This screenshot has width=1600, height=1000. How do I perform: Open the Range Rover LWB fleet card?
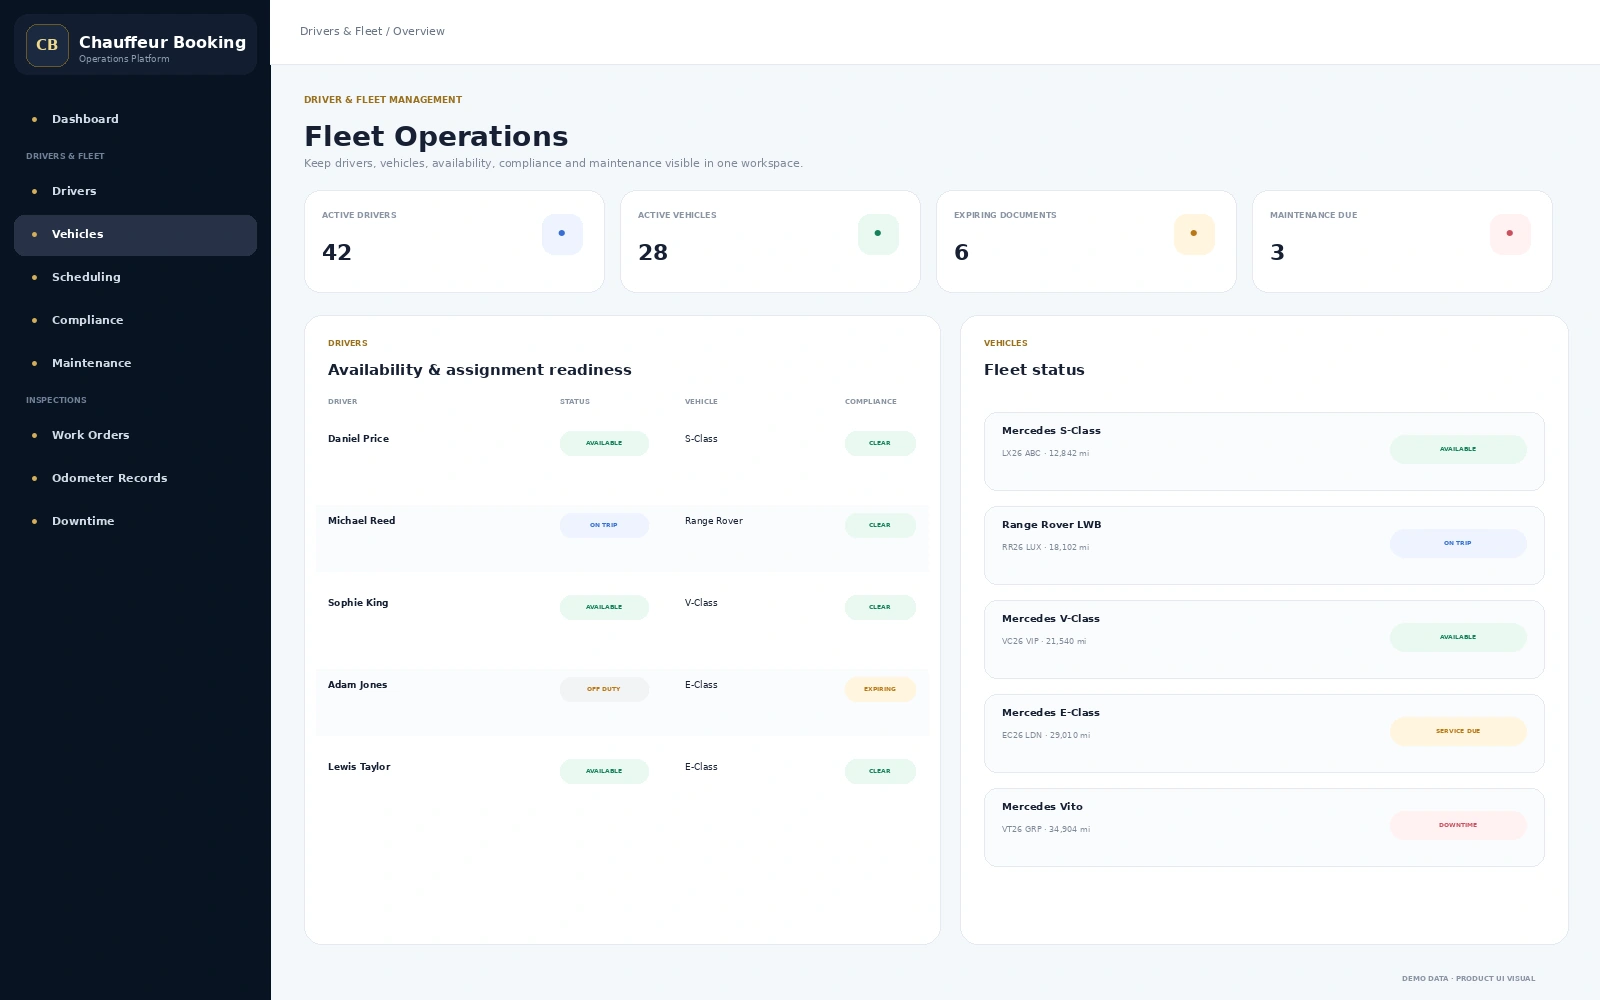(x=1264, y=545)
